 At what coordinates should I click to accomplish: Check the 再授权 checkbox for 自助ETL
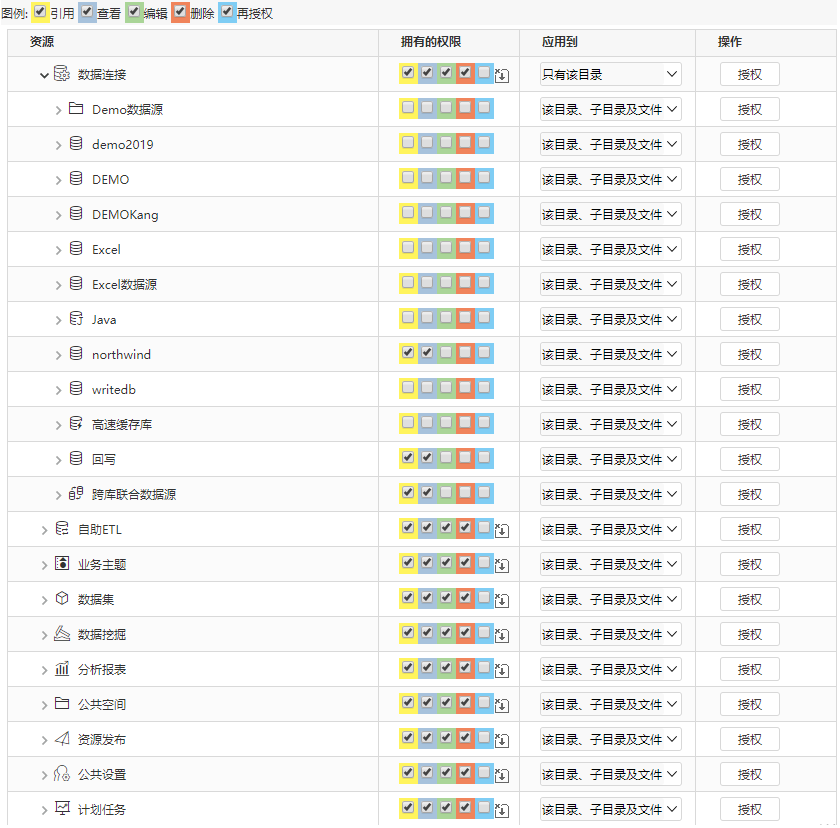click(x=484, y=527)
